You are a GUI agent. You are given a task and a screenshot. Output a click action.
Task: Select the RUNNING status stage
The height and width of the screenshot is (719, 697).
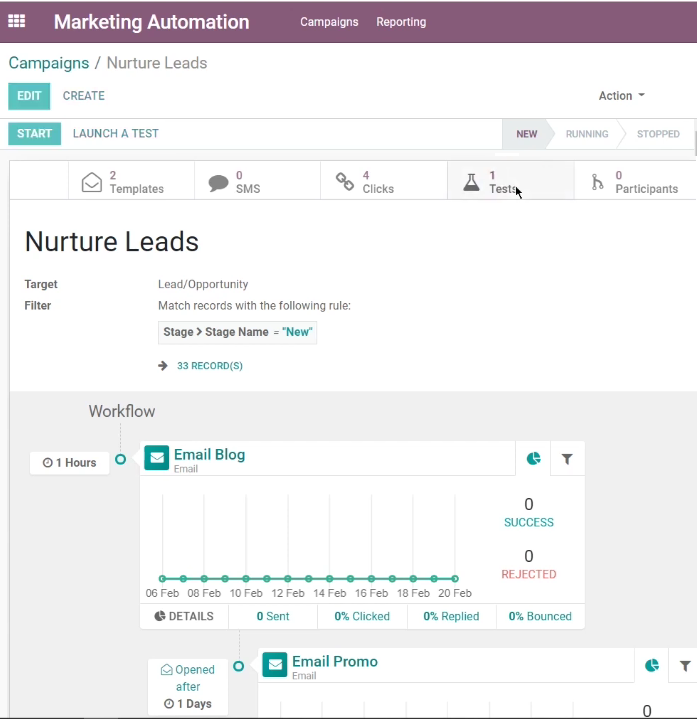point(586,134)
